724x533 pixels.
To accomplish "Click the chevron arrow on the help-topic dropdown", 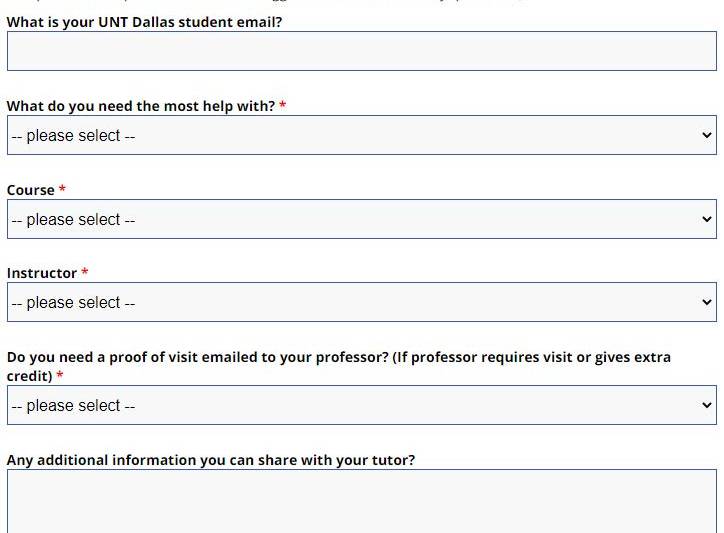I will pos(707,135).
